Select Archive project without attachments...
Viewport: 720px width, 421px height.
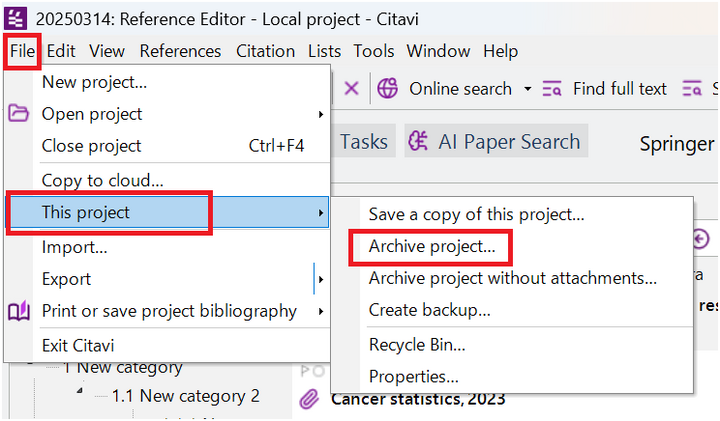click(512, 278)
